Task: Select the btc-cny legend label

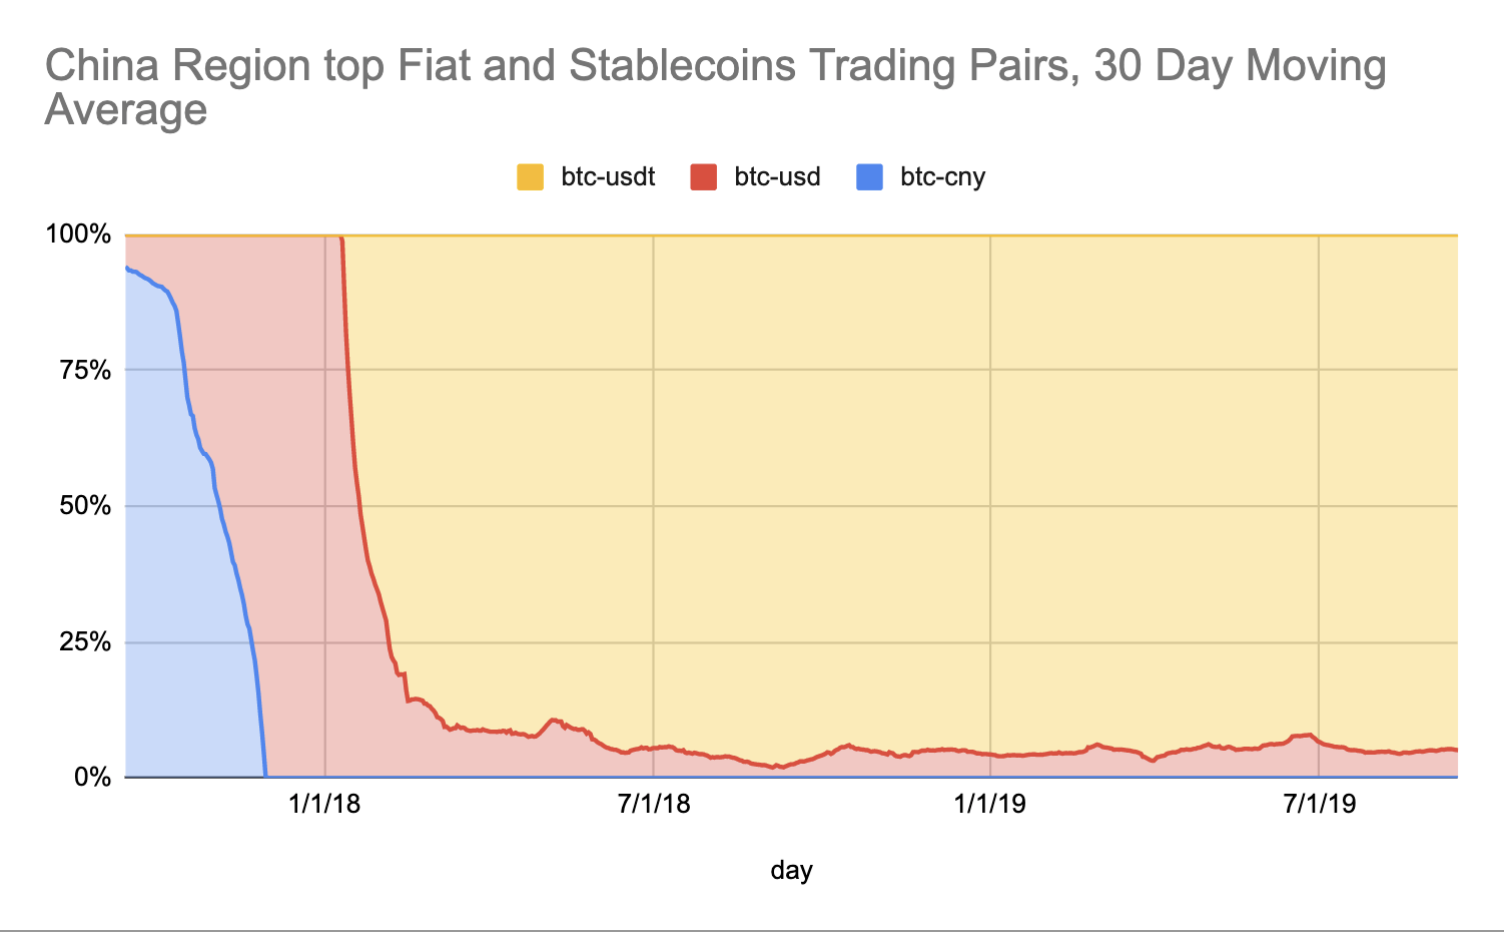Action: tap(942, 177)
